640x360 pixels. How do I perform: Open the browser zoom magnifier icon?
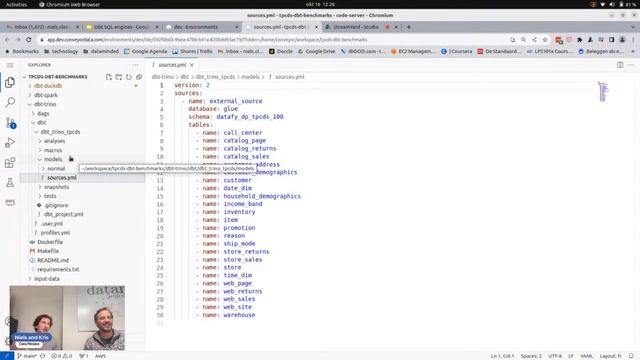click(523, 40)
